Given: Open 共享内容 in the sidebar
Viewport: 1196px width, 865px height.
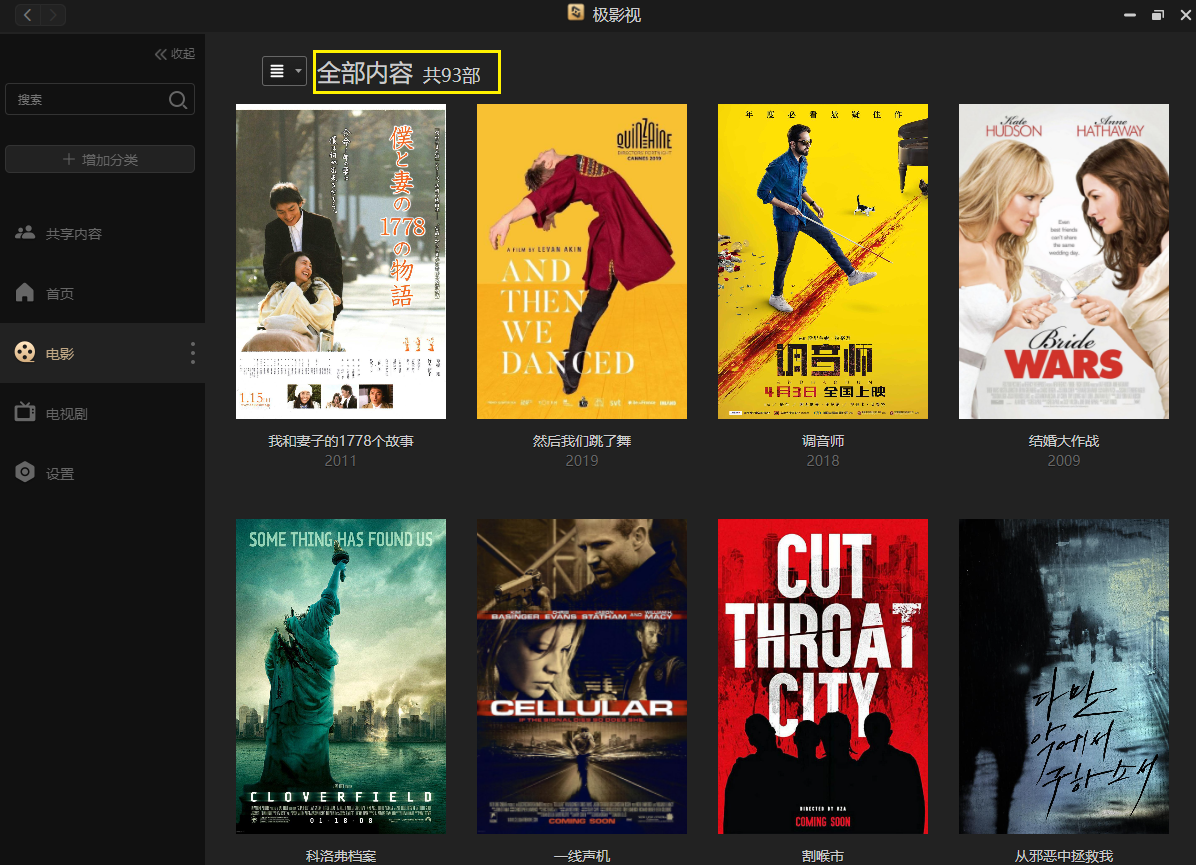Looking at the screenshot, I should coord(73,234).
